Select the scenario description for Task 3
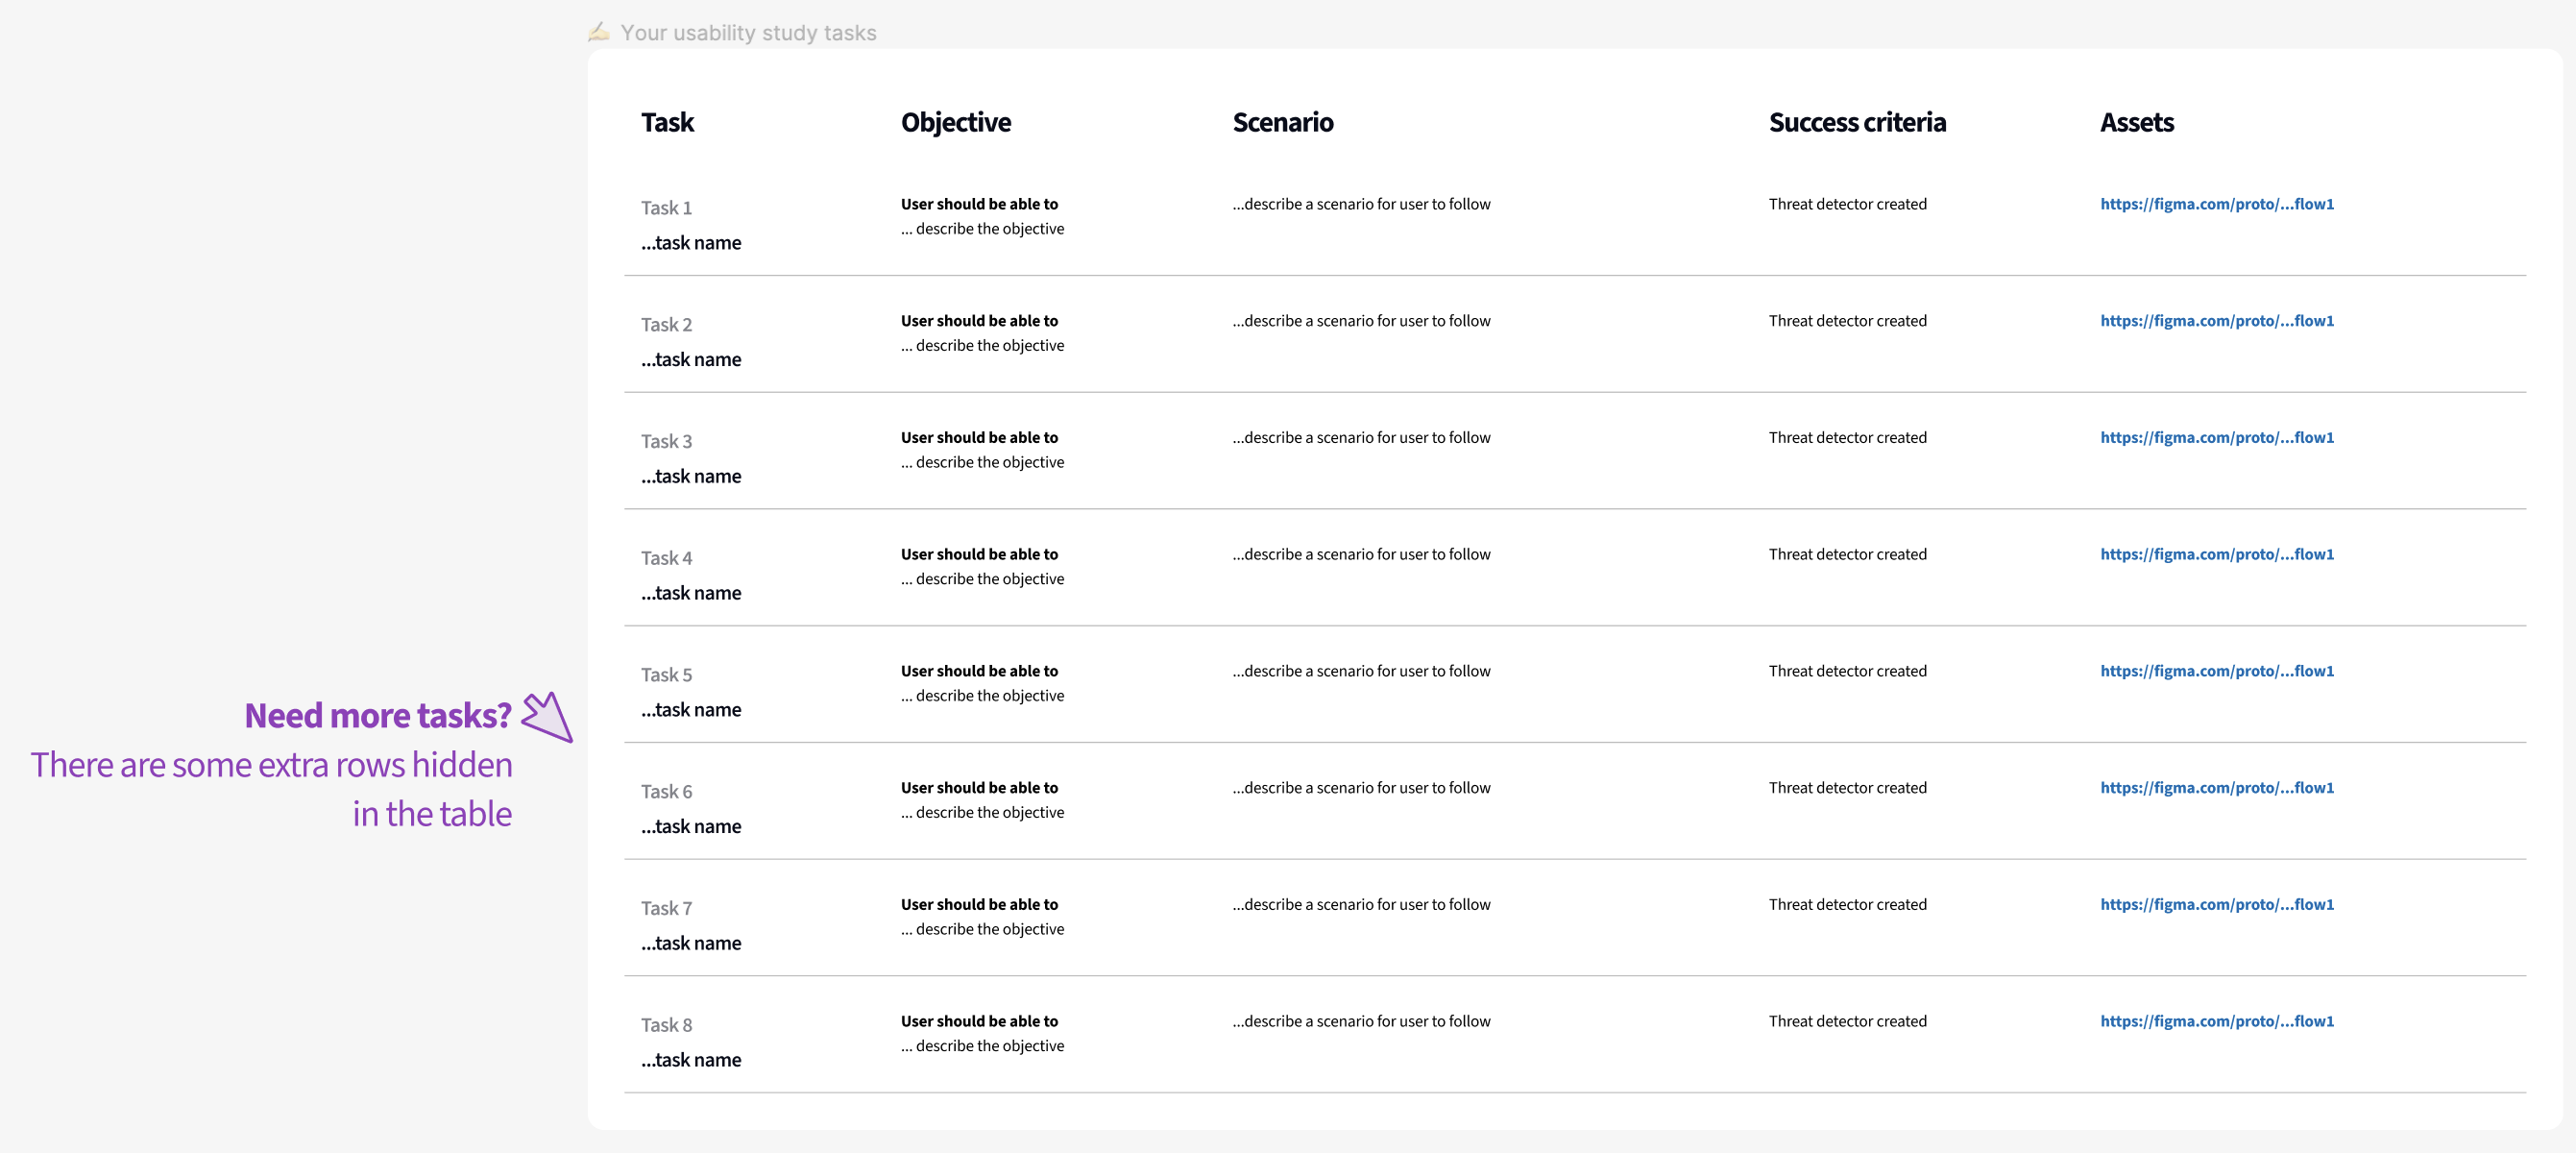The width and height of the screenshot is (2576, 1153). tap(1361, 438)
